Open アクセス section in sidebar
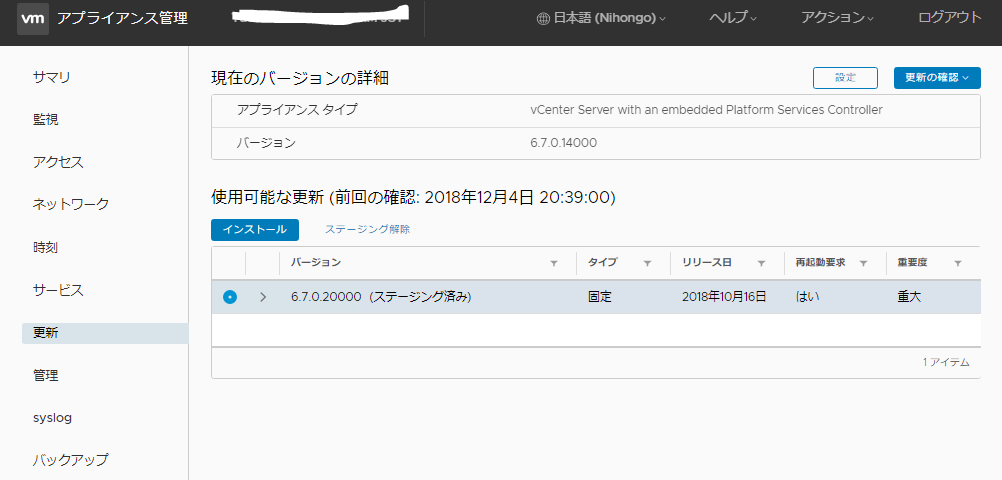 click(x=58, y=162)
